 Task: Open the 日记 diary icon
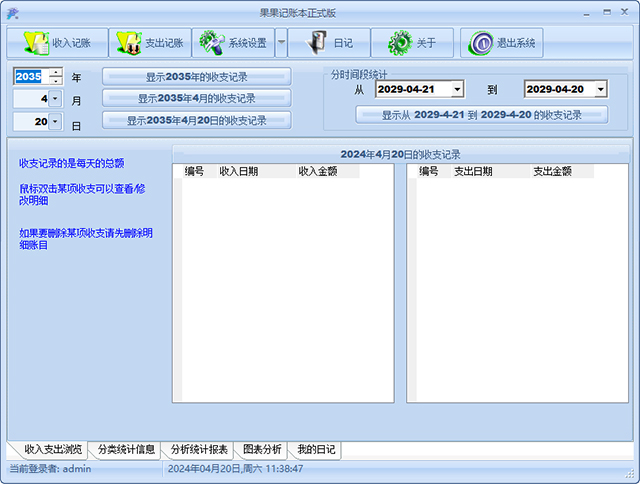[316, 43]
